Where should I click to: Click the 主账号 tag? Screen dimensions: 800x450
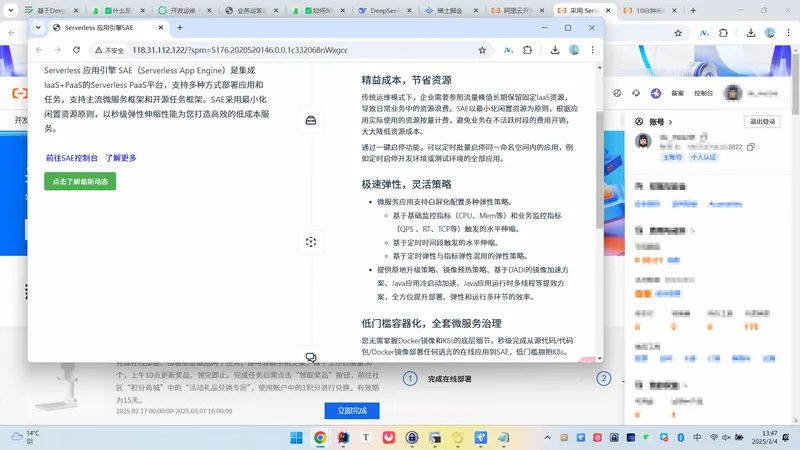[x=672, y=157]
